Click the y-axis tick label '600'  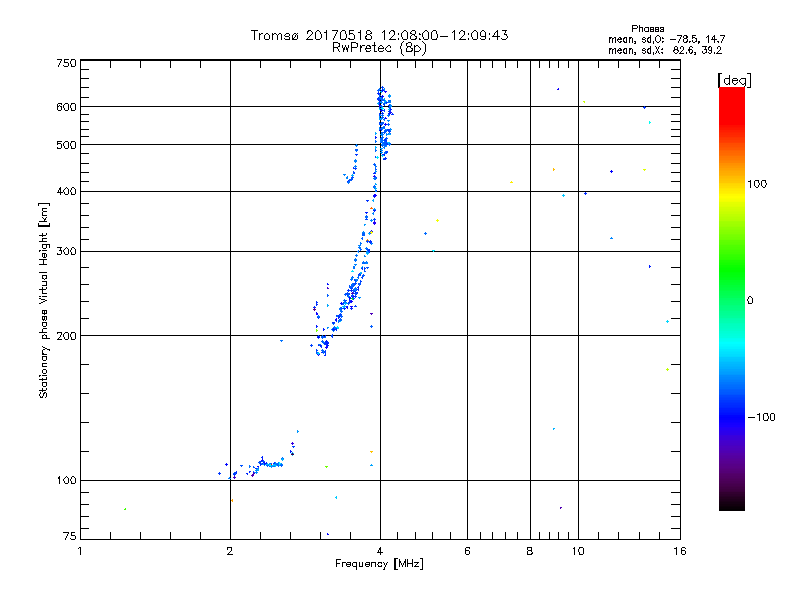[x=66, y=107]
